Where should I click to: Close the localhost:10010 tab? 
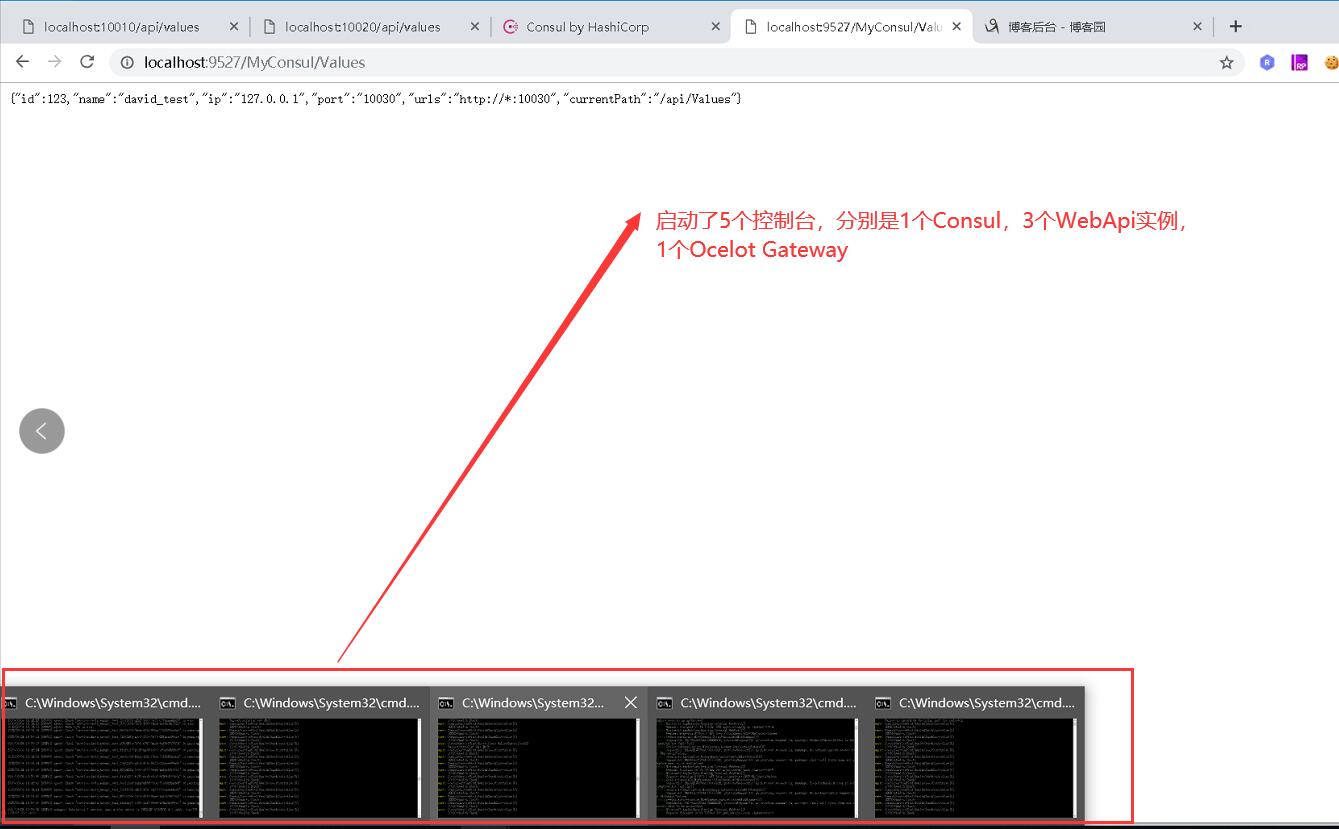pos(233,27)
